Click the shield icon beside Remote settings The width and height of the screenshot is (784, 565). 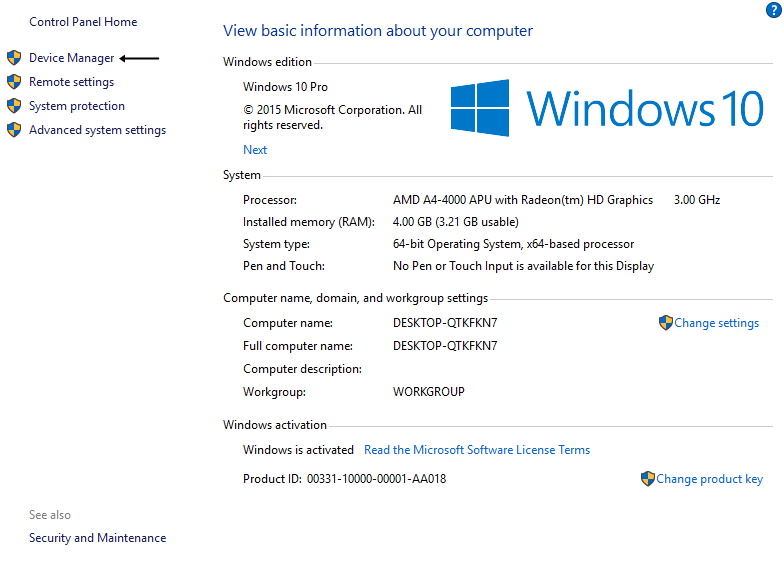(x=14, y=82)
